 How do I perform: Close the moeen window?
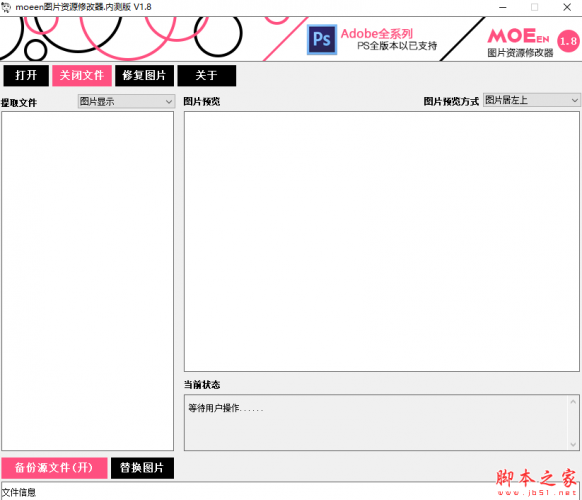click(567, 7)
